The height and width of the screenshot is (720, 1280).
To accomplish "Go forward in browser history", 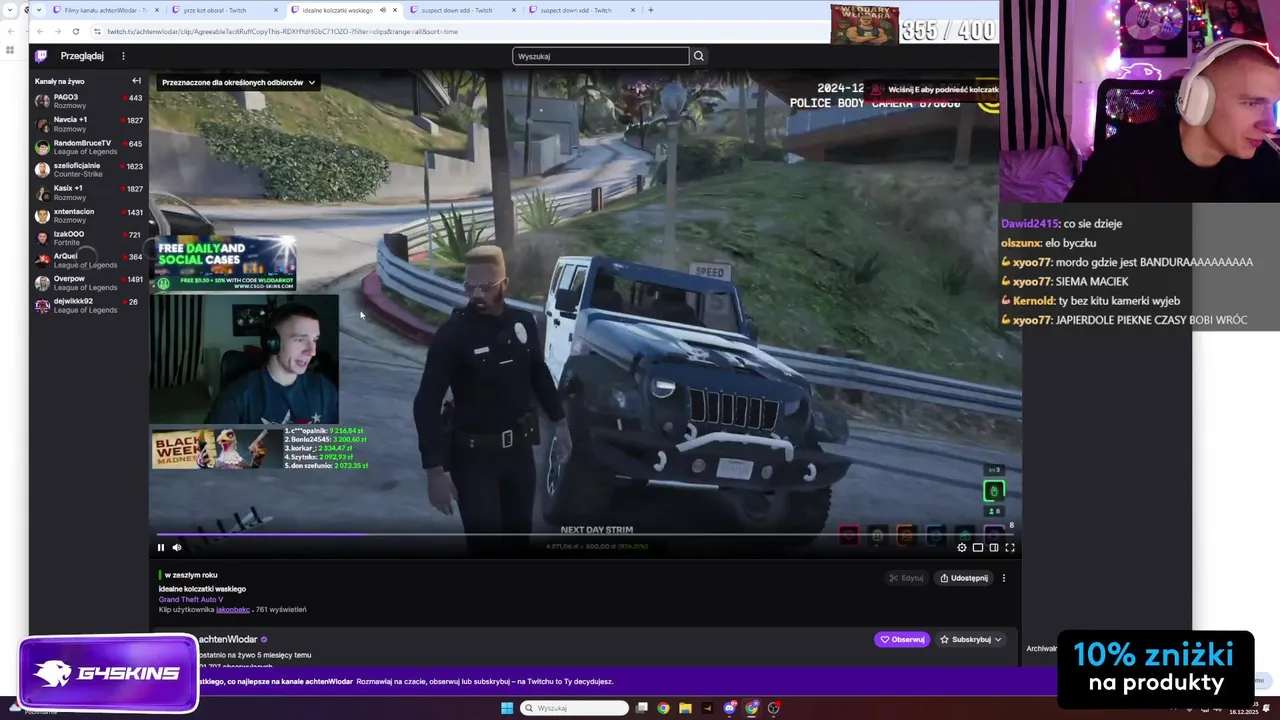I will 57,31.
